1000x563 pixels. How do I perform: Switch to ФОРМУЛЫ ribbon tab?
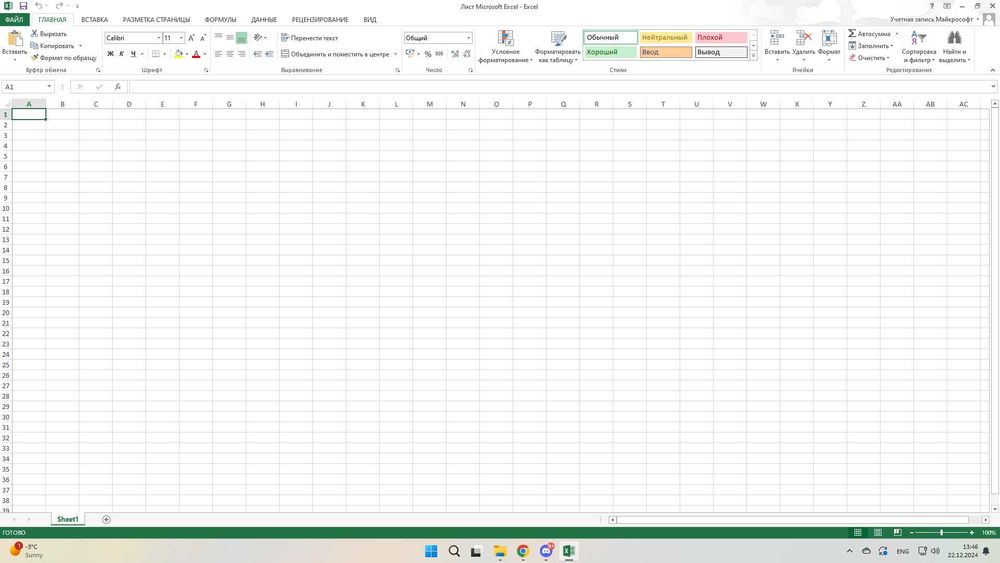click(220, 20)
